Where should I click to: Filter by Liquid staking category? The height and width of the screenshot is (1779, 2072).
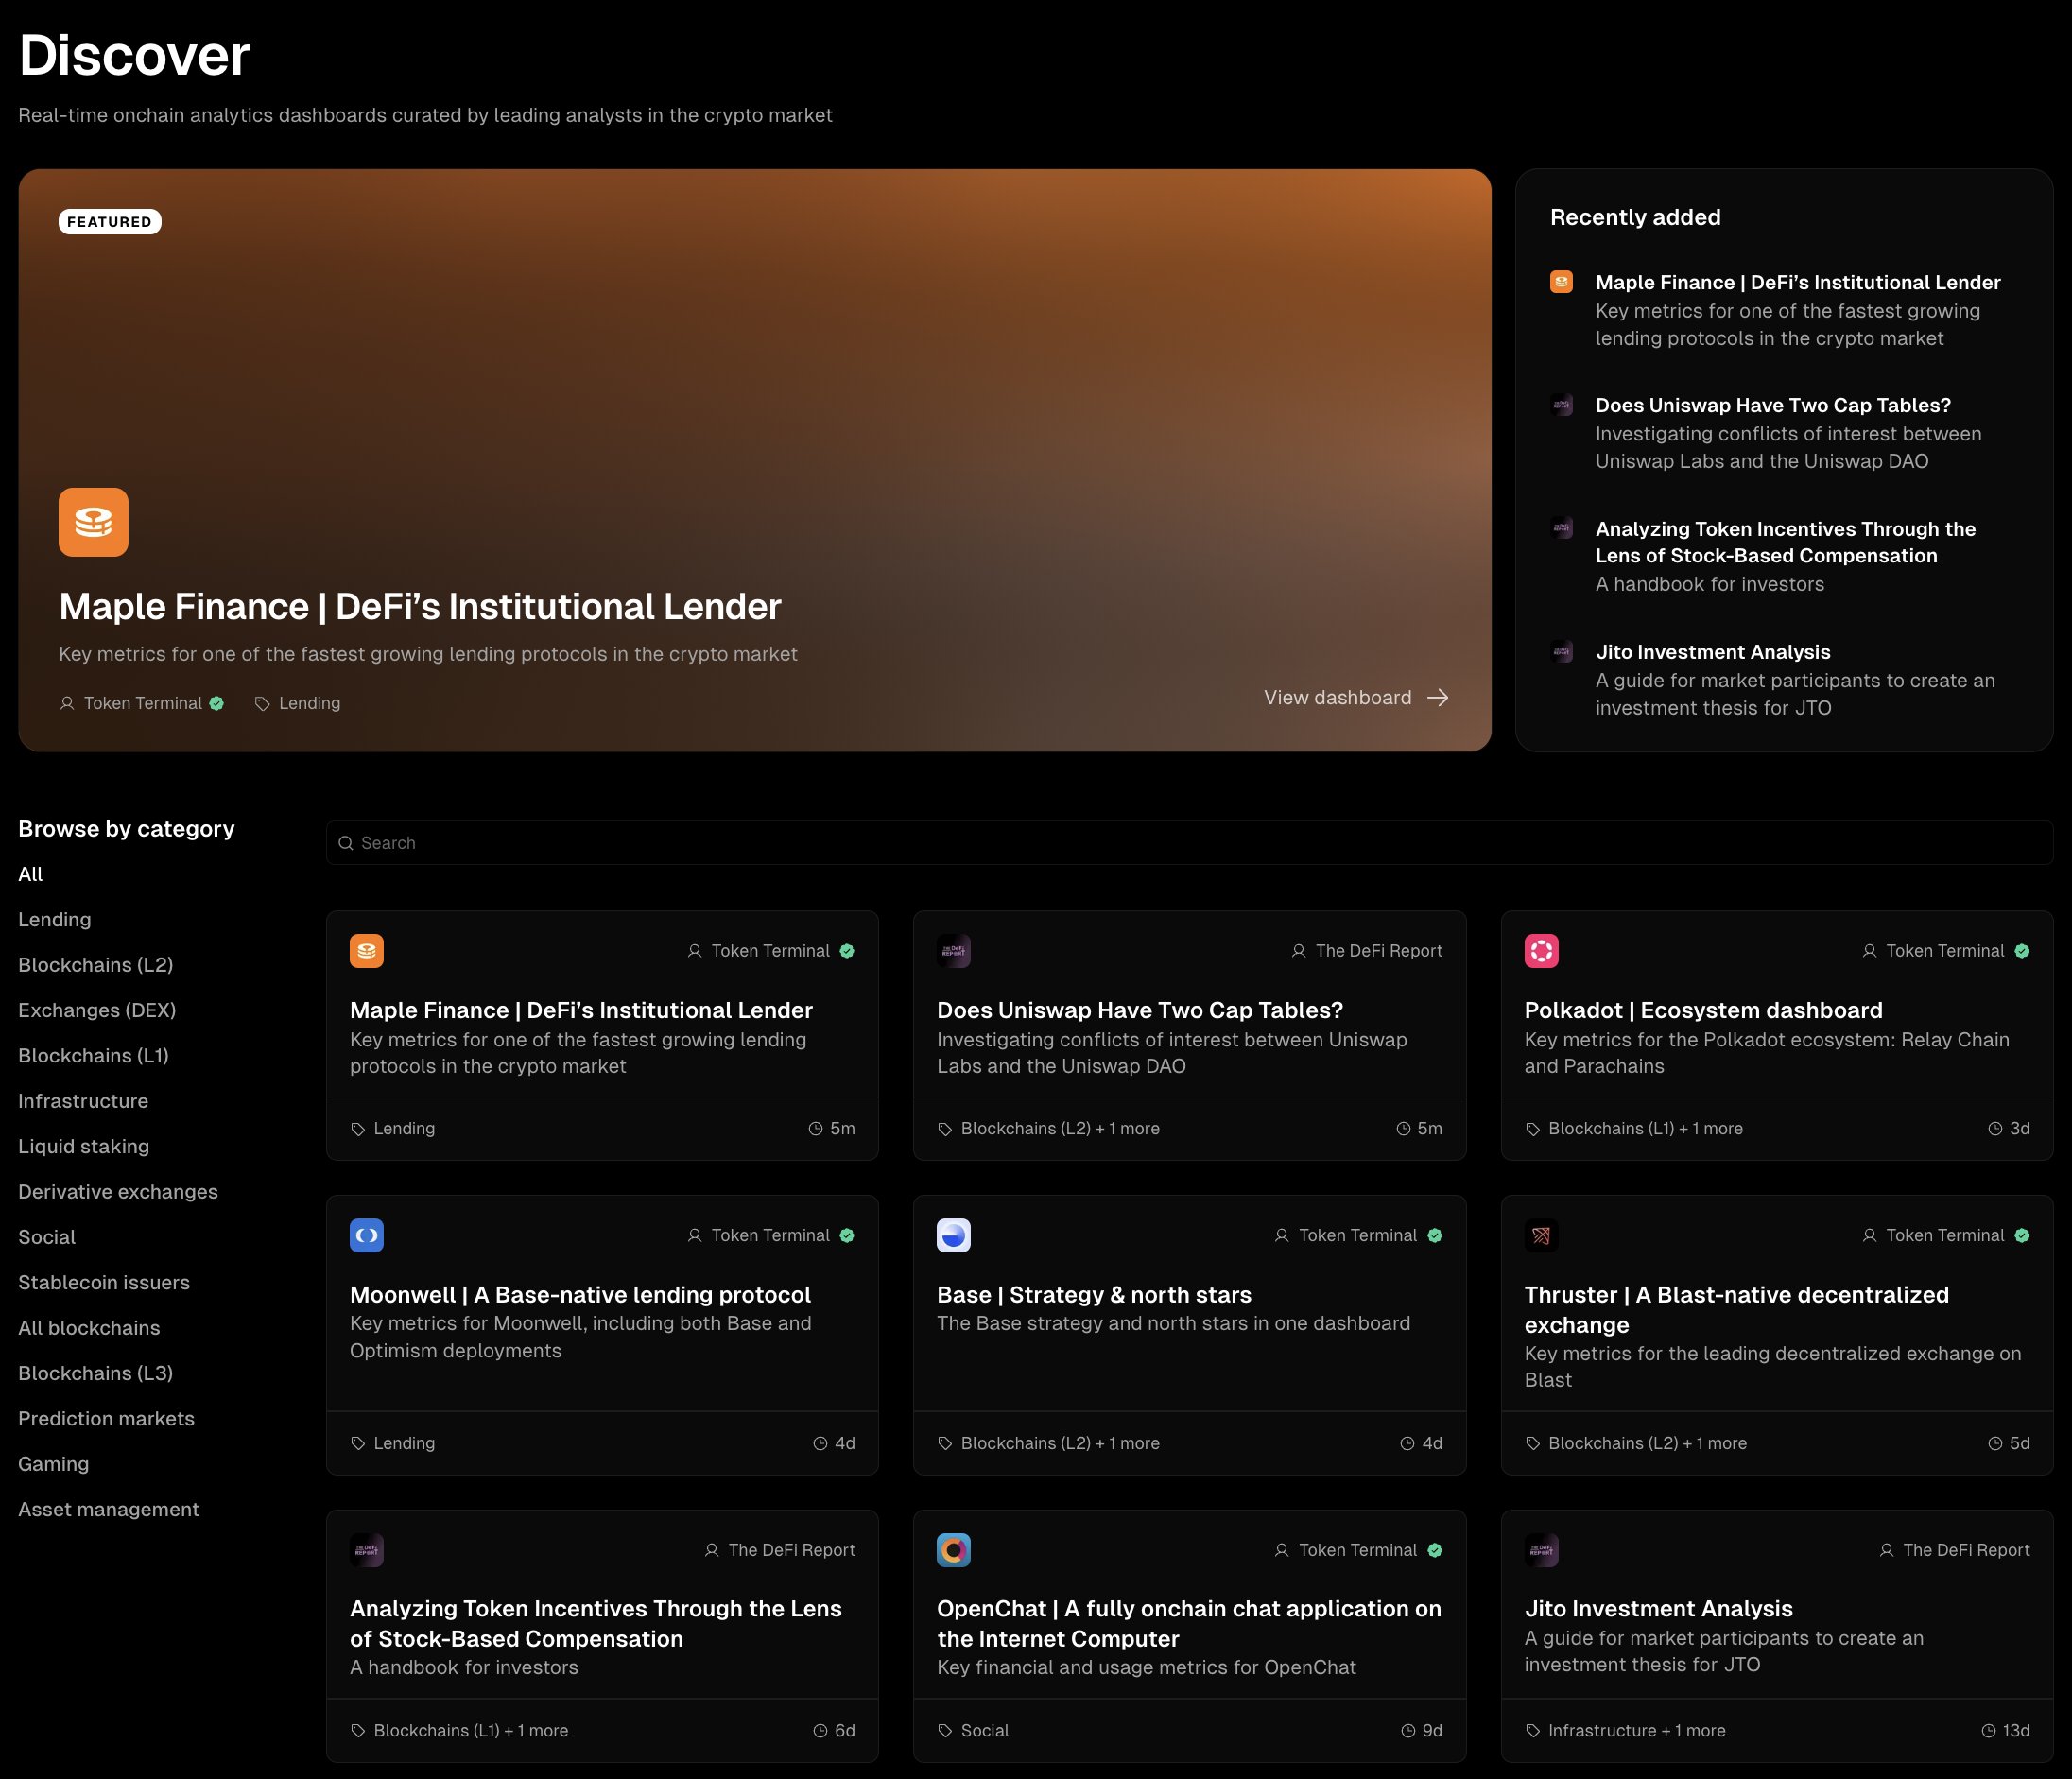pyautogui.click(x=83, y=1146)
